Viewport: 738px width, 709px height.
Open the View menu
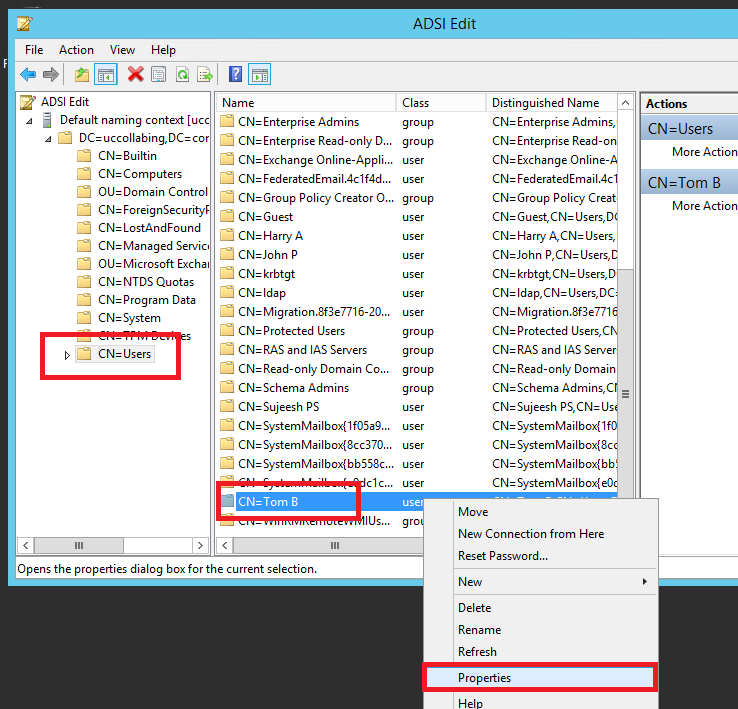122,50
